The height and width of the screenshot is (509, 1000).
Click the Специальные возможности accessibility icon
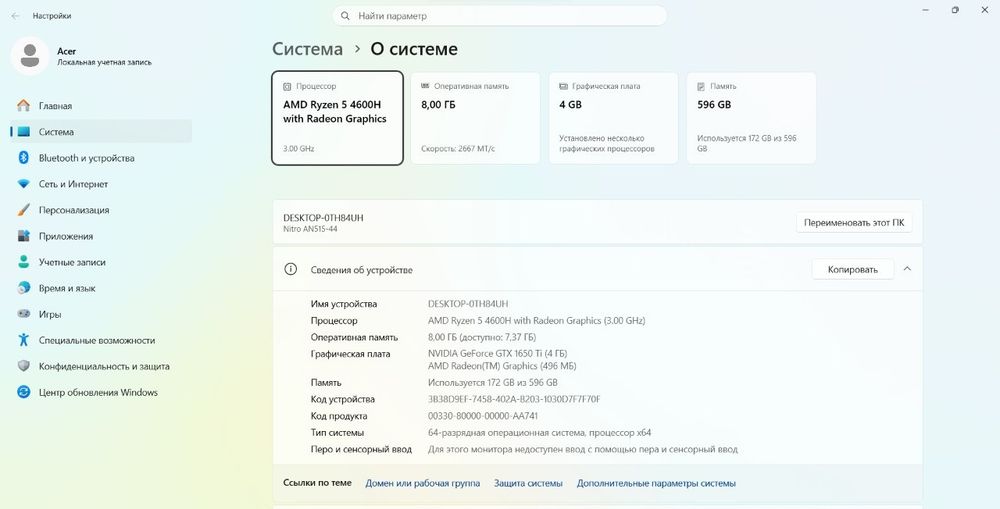coord(24,340)
